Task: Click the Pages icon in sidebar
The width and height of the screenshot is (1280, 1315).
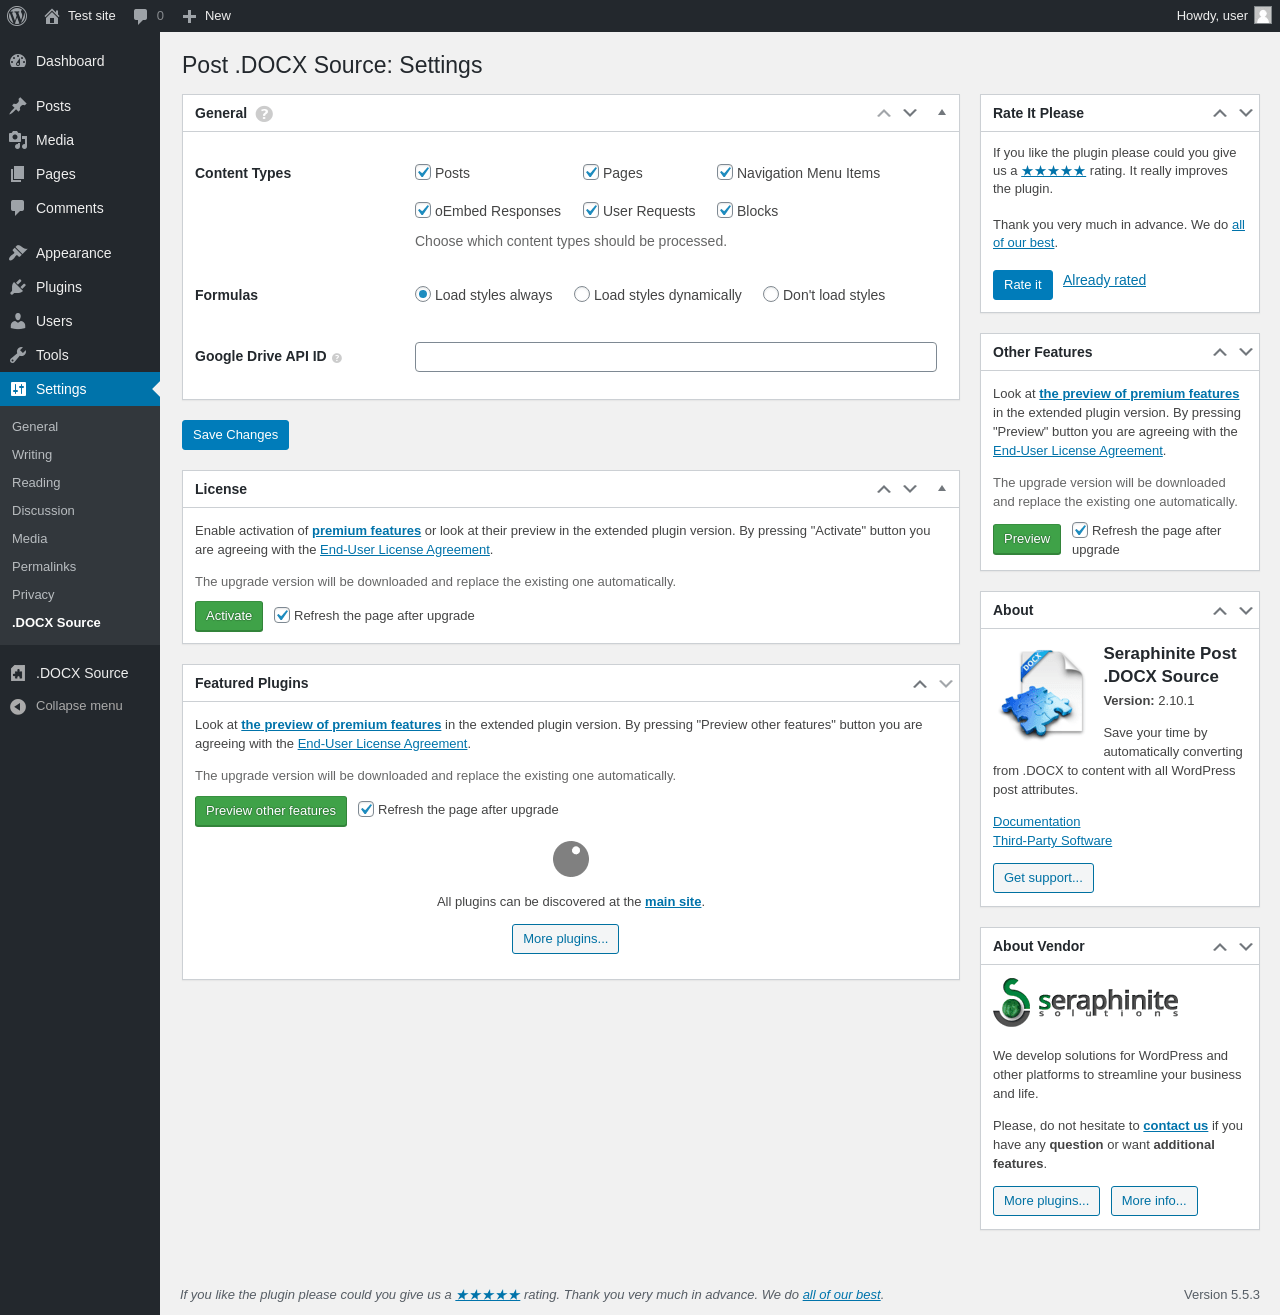Action: tap(18, 174)
